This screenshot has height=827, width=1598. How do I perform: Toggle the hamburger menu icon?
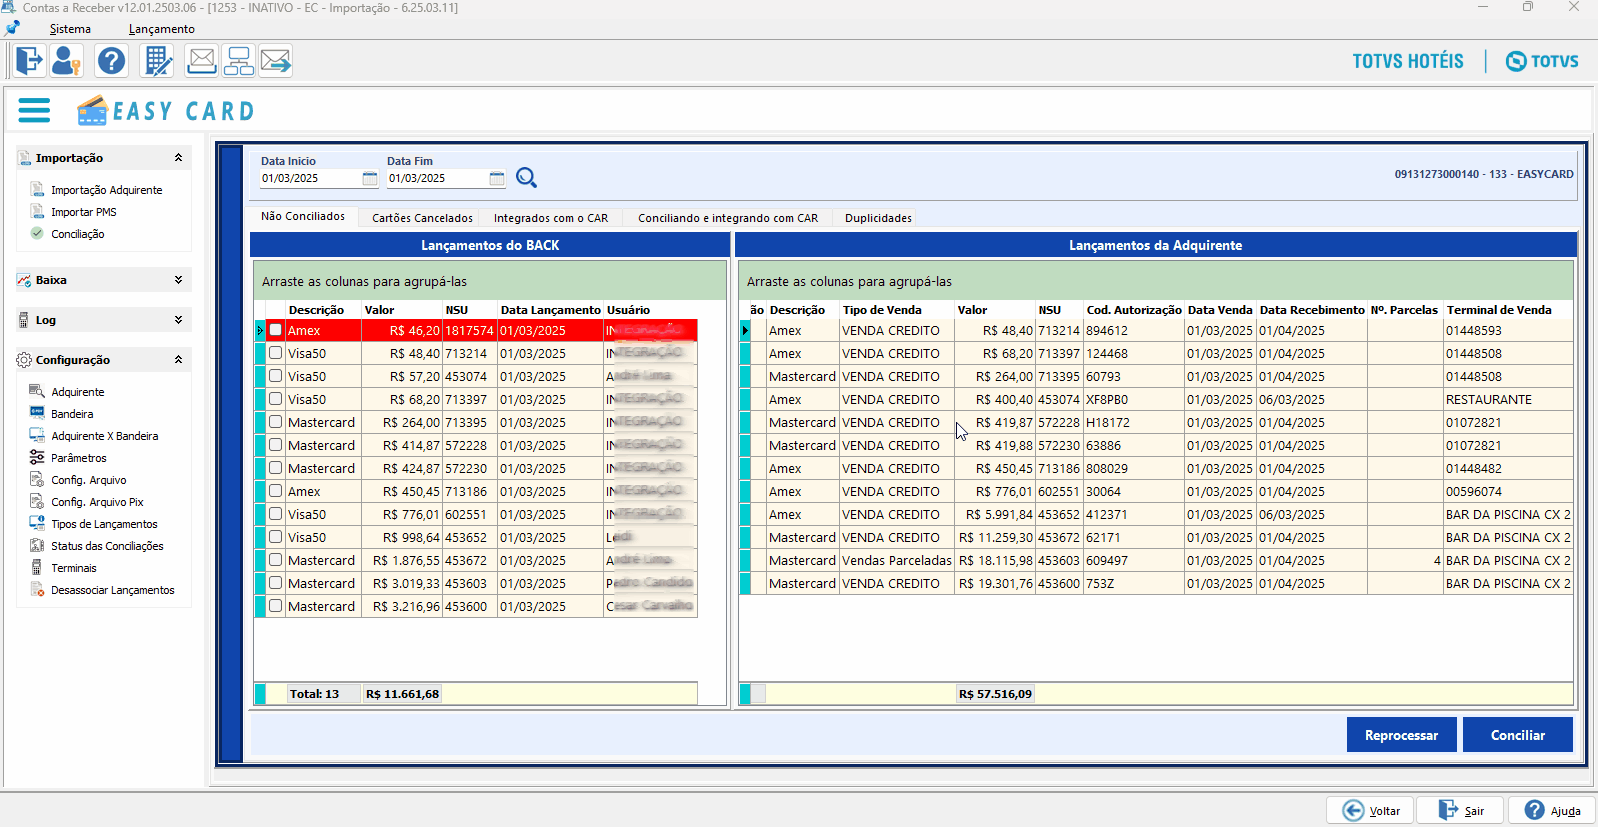[x=34, y=110]
